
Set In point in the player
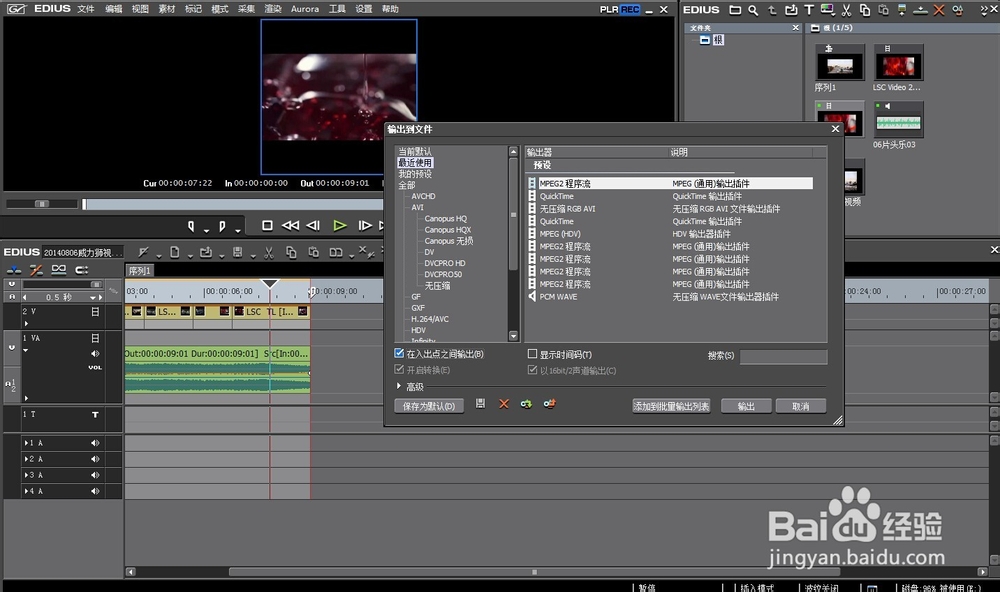tap(191, 226)
